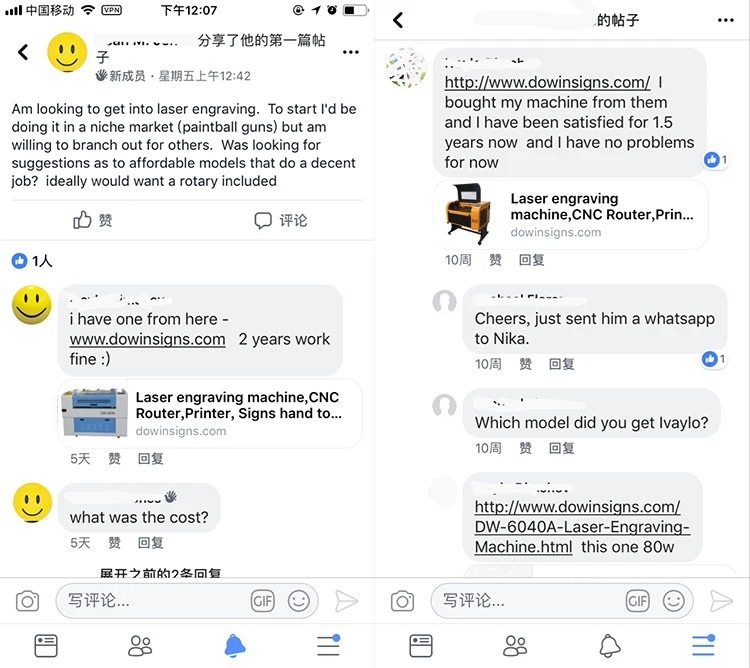Open GIF picker in right comment bar

coord(638,601)
